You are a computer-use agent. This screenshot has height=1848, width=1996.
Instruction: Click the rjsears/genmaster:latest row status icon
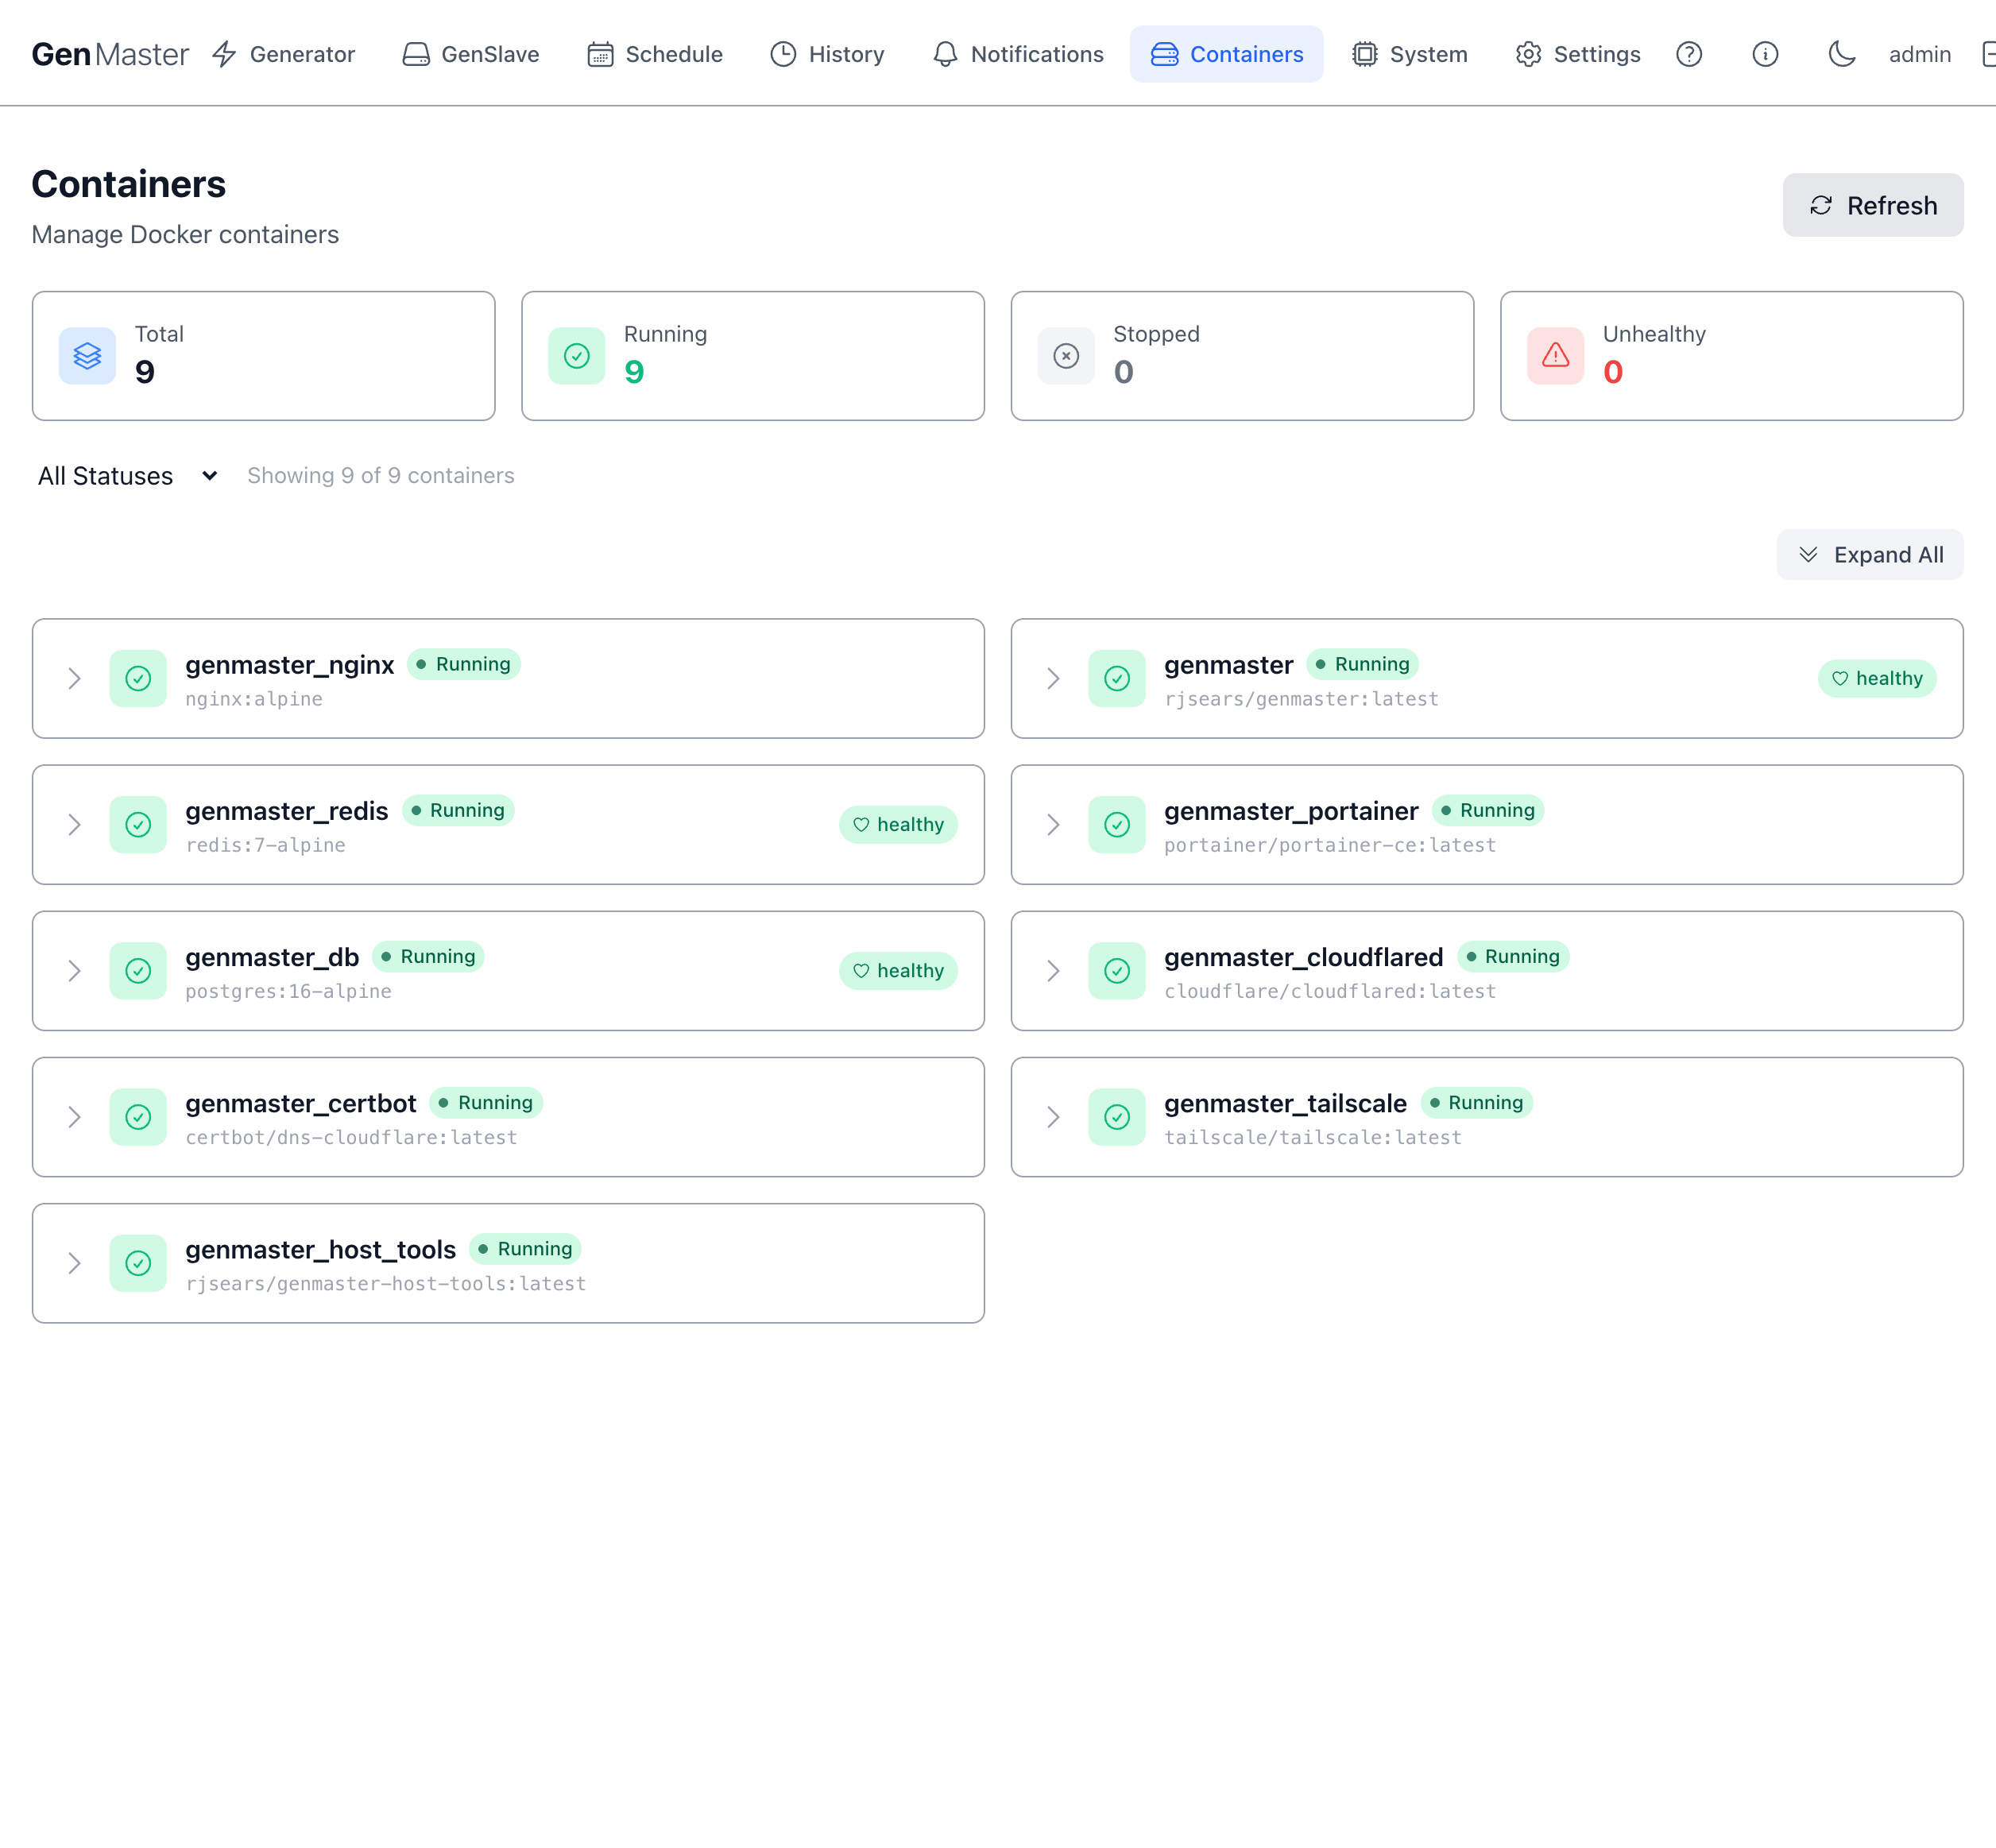pos(1117,679)
